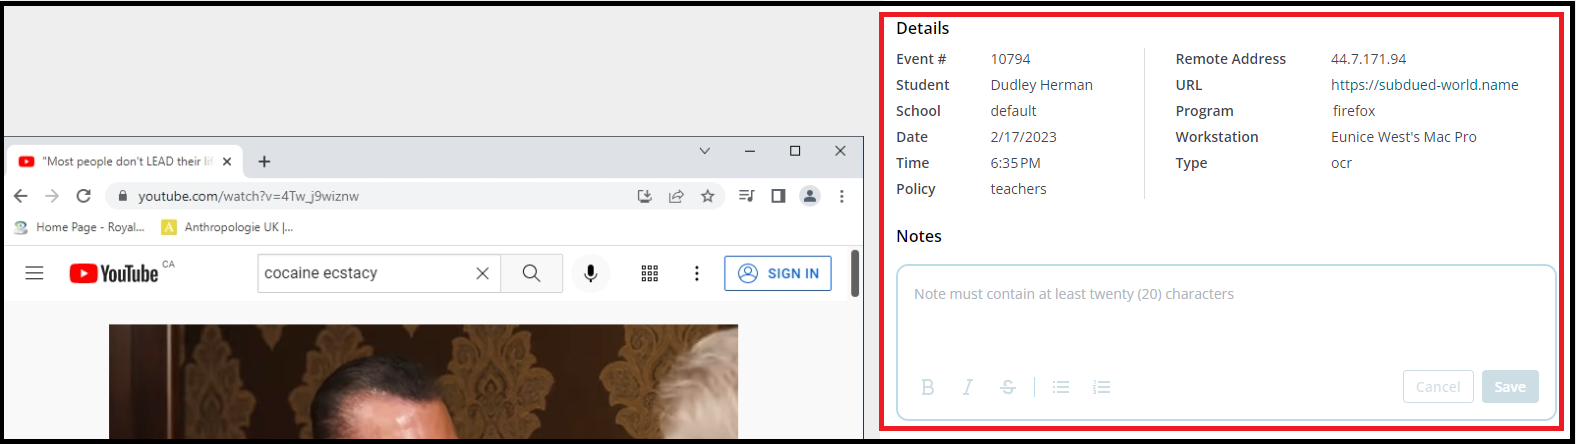
Task: Open a new browser tab
Action: pyautogui.click(x=264, y=161)
